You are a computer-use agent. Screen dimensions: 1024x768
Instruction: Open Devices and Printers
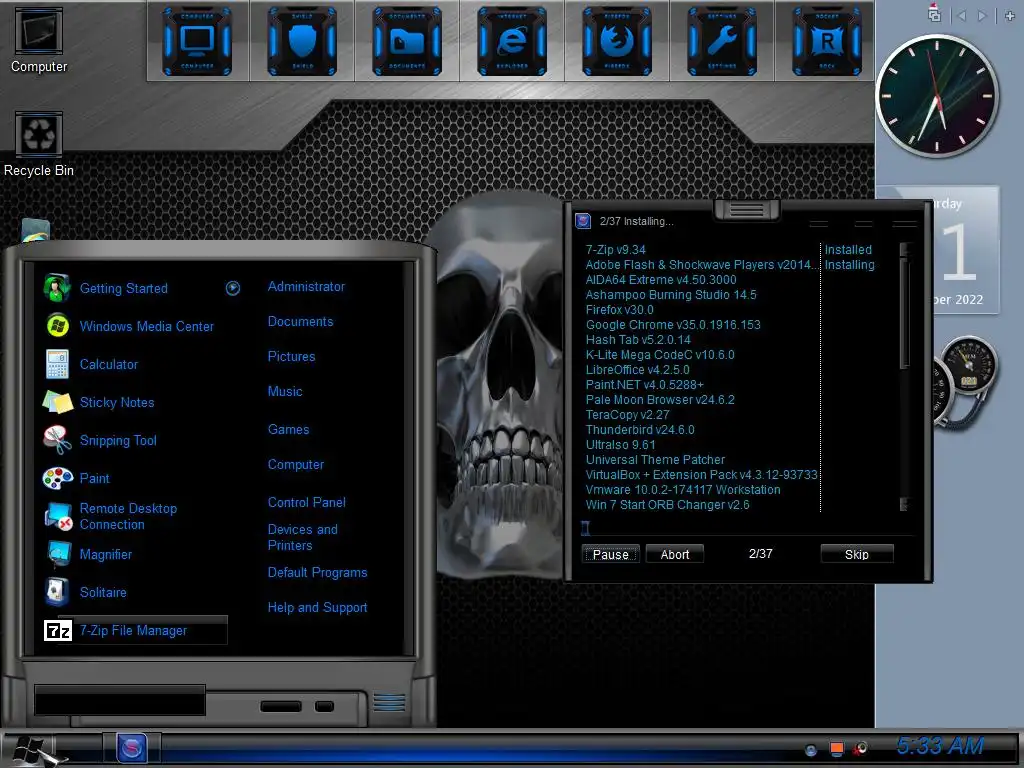click(302, 537)
